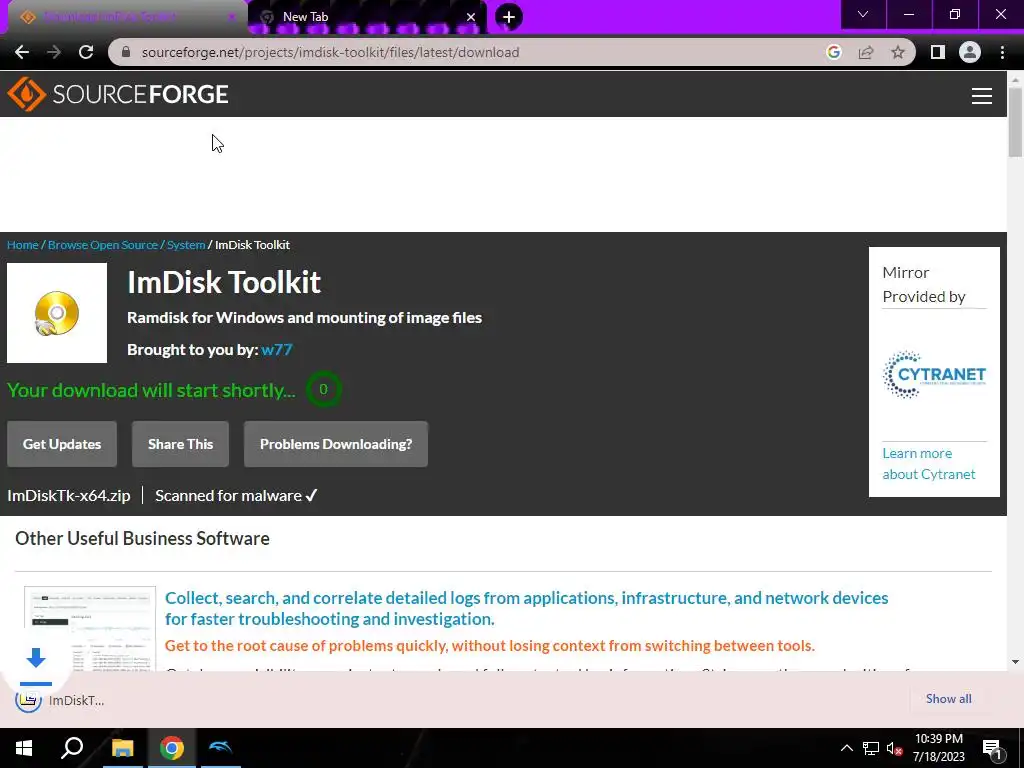Click Problems Downloading? button
Image resolution: width=1024 pixels, height=768 pixels.
336,444
